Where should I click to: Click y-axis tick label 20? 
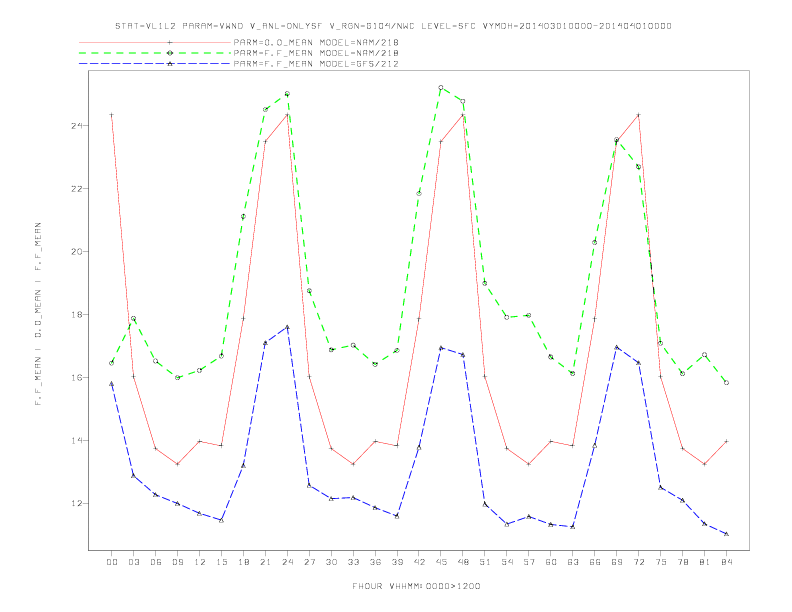click(x=77, y=251)
